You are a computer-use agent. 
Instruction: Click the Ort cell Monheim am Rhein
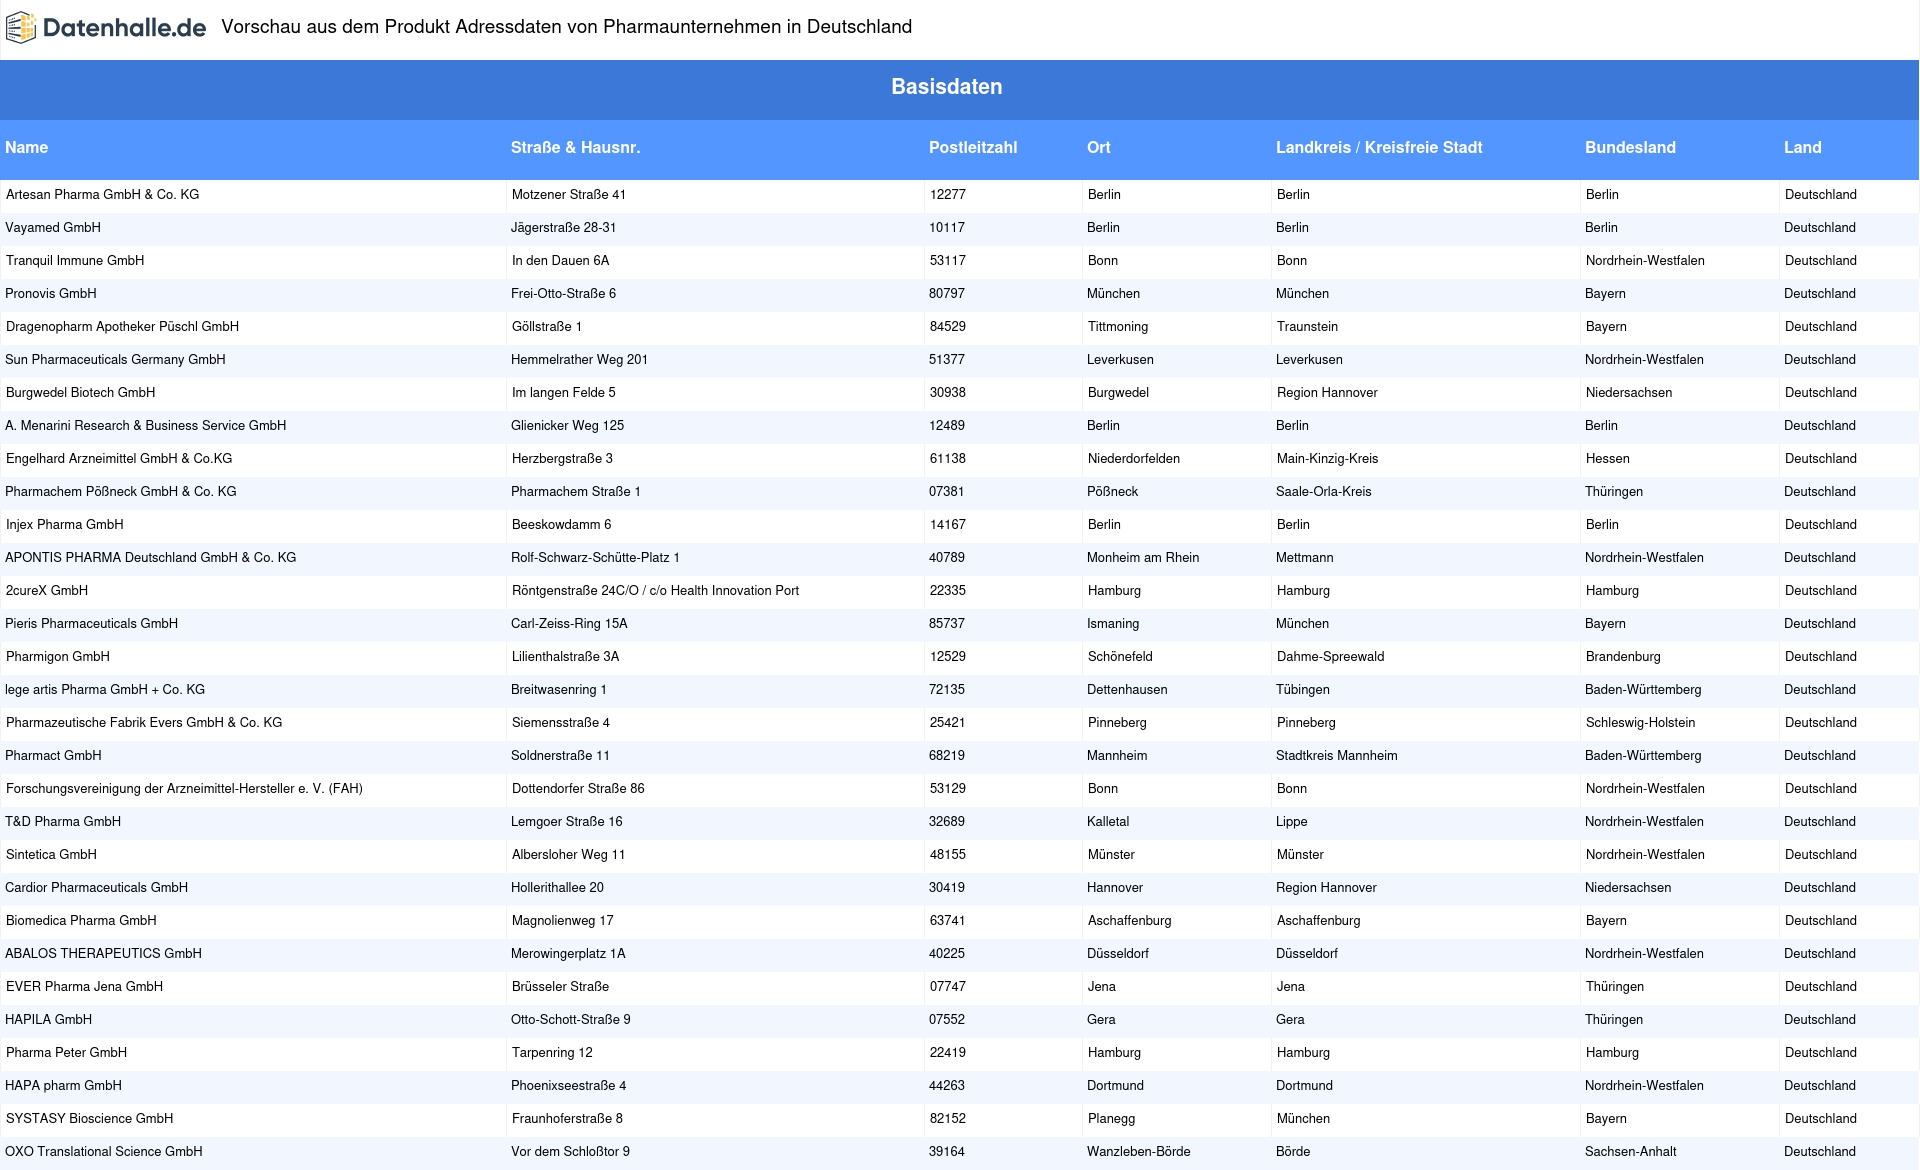point(1143,558)
